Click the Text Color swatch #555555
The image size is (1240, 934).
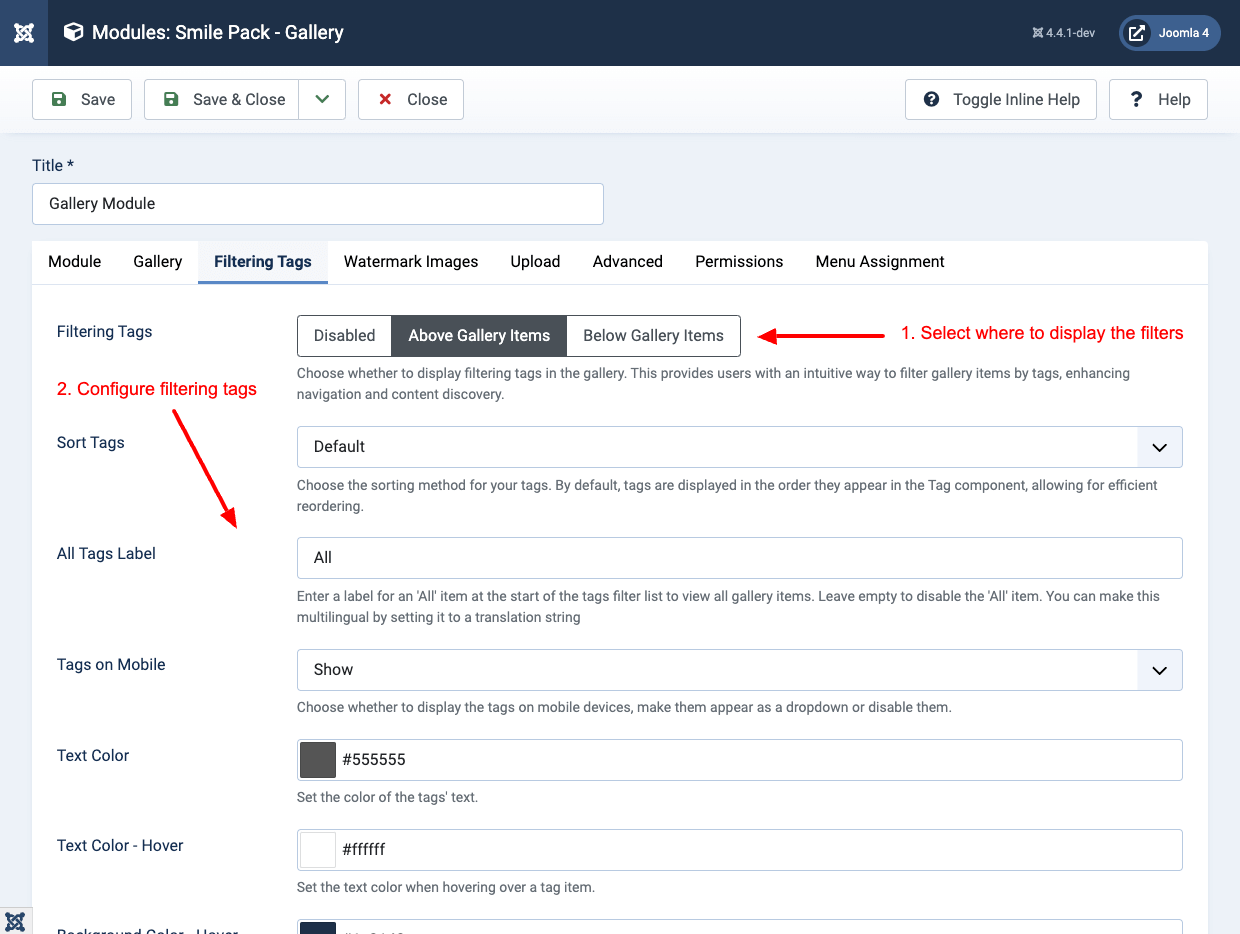[318, 760]
